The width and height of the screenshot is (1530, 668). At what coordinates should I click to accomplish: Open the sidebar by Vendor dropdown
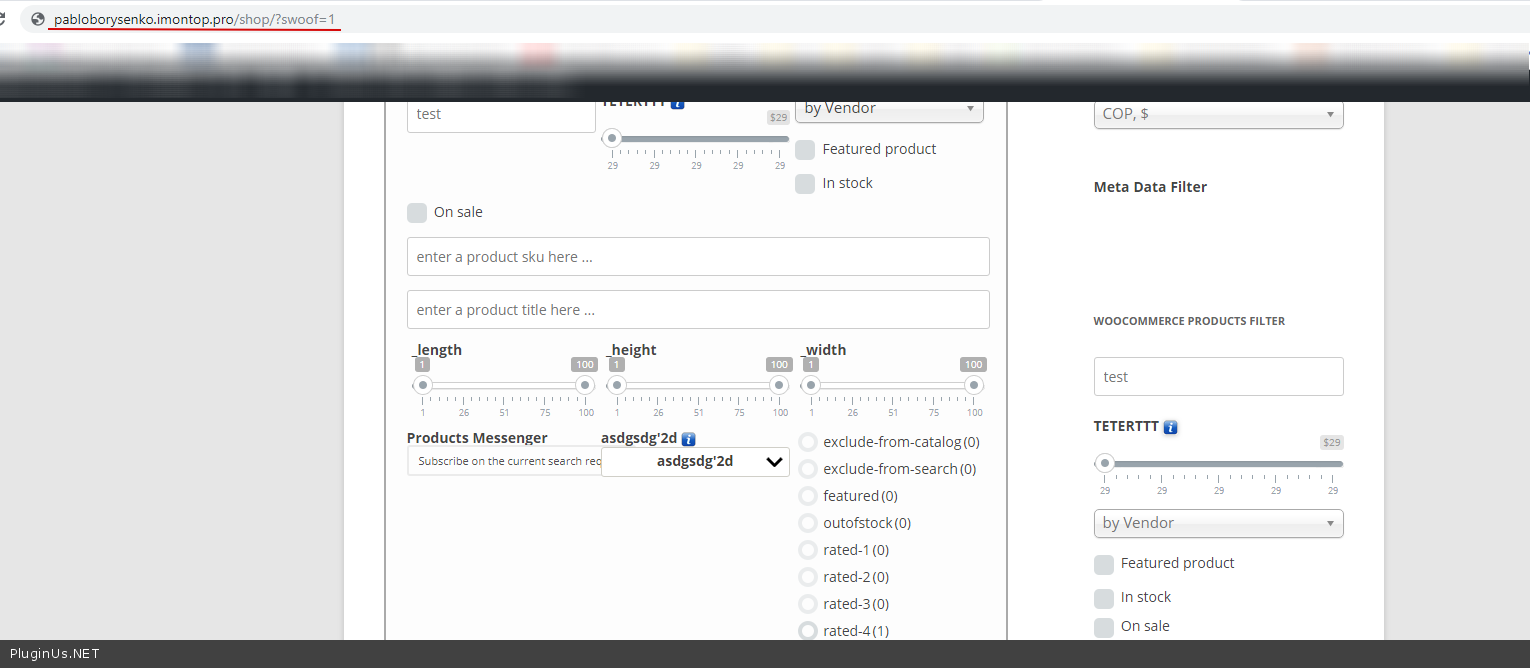click(x=1218, y=523)
